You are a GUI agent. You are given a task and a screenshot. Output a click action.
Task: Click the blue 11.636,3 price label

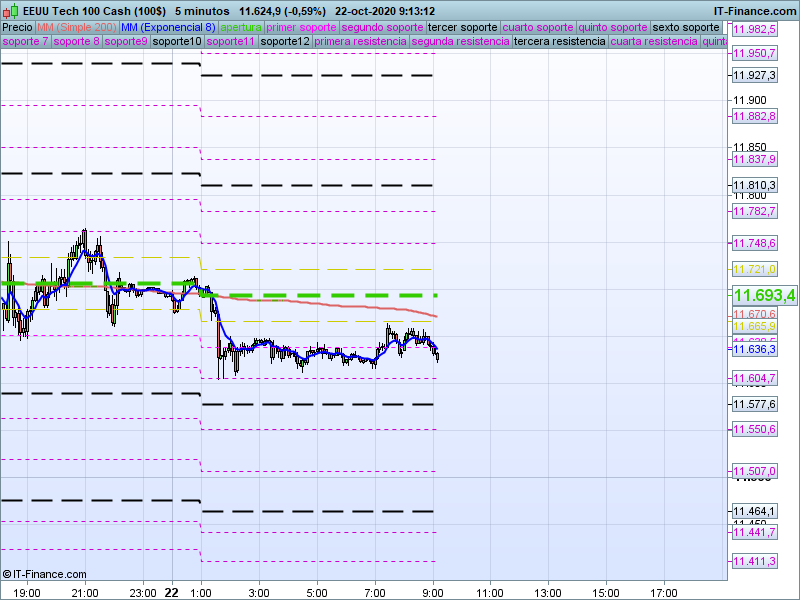coord(755,349)
